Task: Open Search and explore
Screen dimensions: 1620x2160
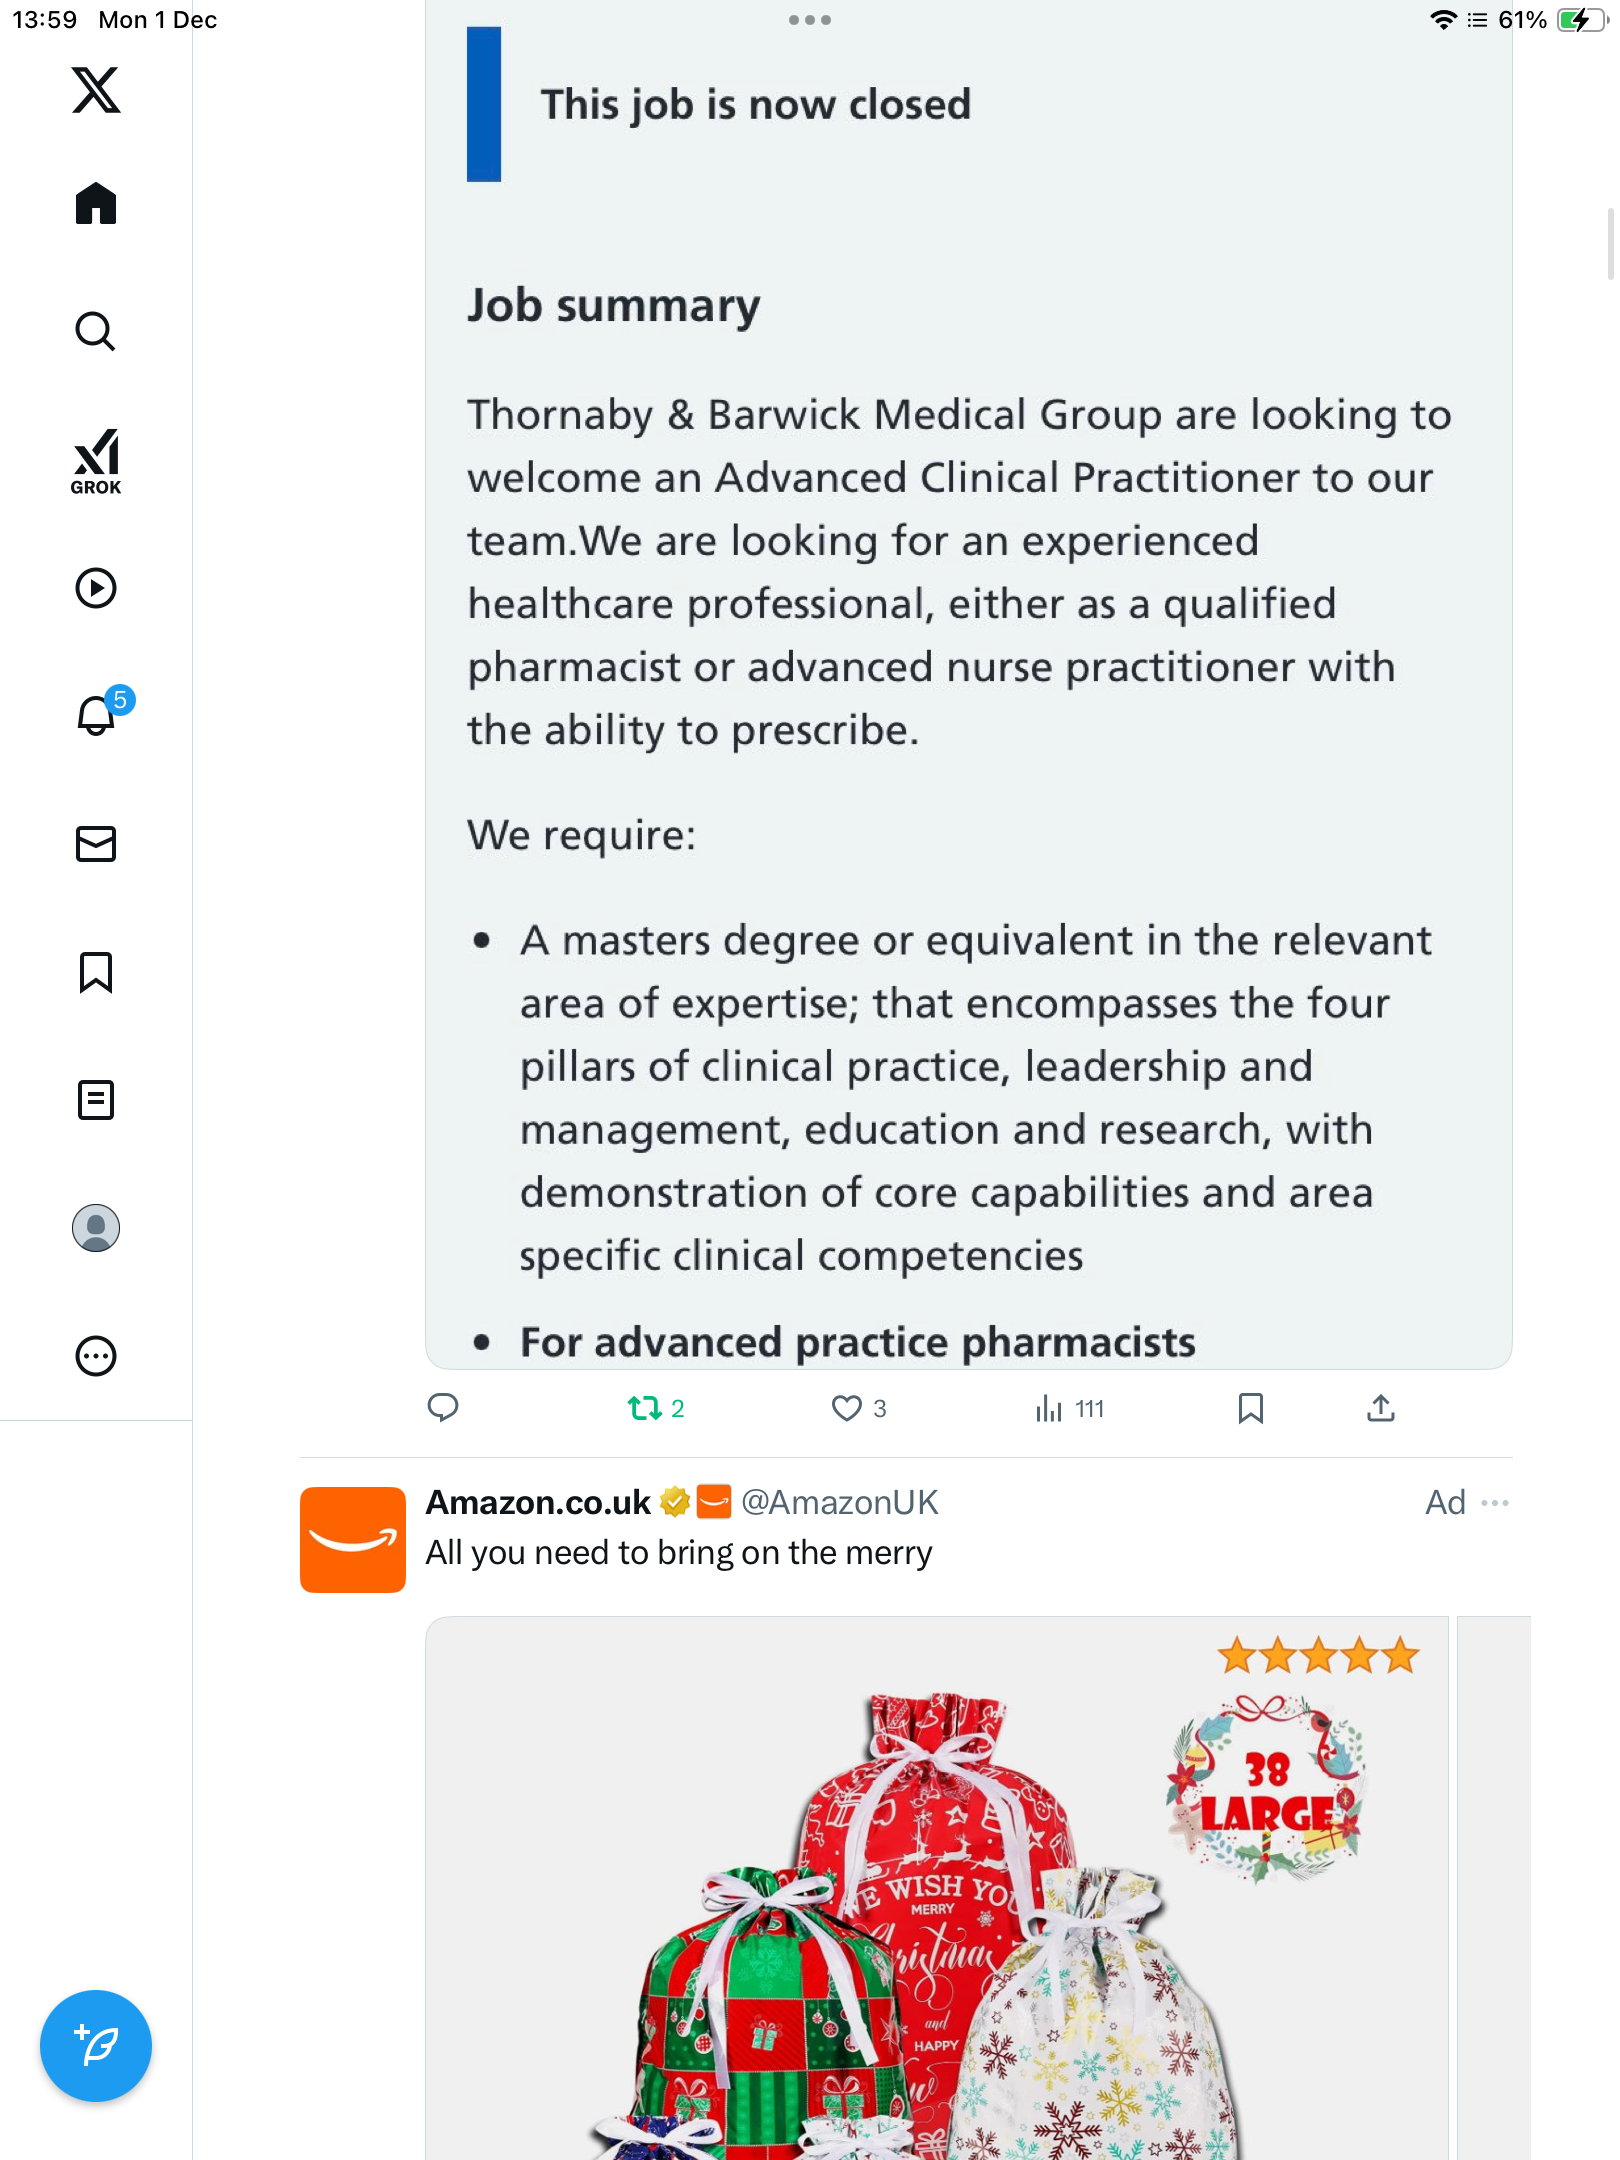Action: coord(96,331)
